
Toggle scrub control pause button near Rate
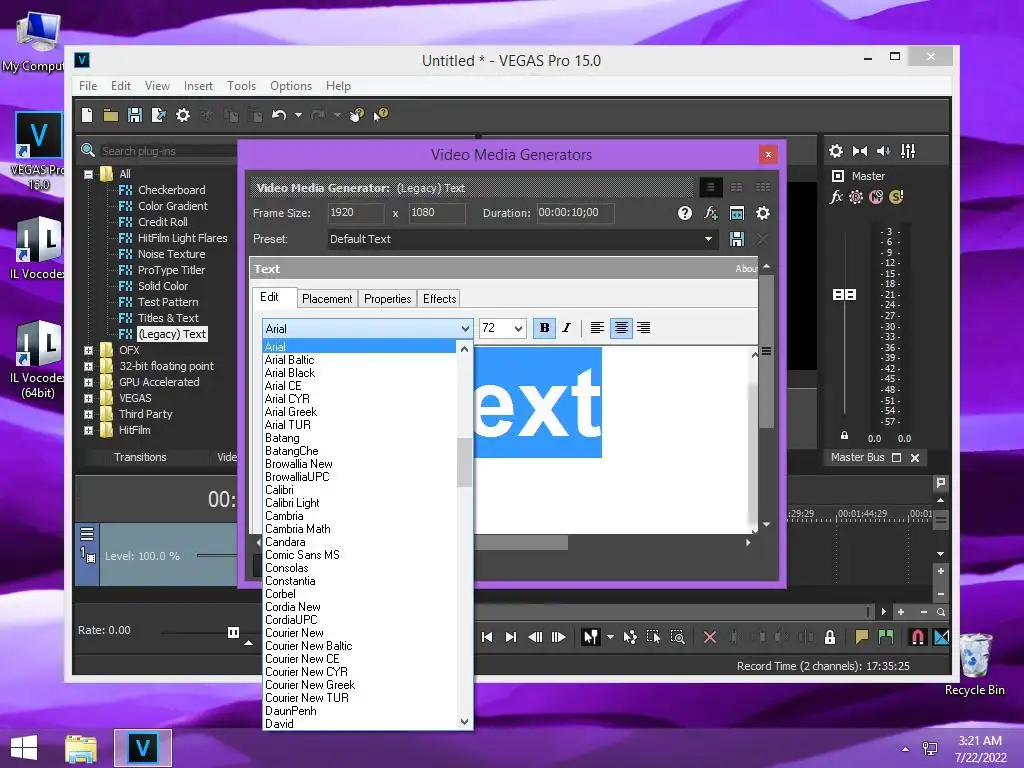click(x=233, y=632)
